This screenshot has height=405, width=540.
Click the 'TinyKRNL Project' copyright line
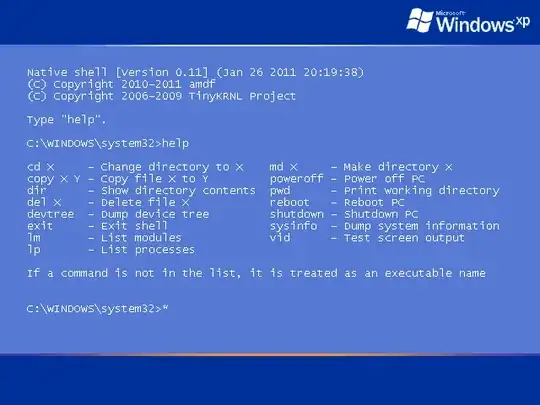[161, 96]
